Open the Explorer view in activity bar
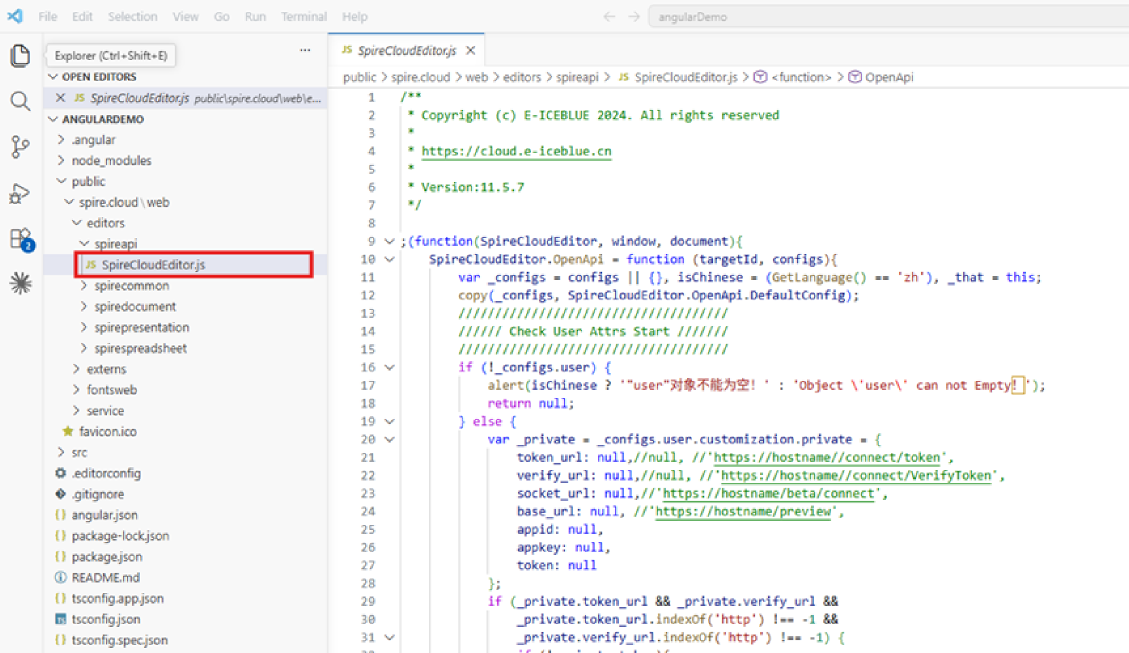Viewport: 1129px width, 653px height. tap(20, 55)
